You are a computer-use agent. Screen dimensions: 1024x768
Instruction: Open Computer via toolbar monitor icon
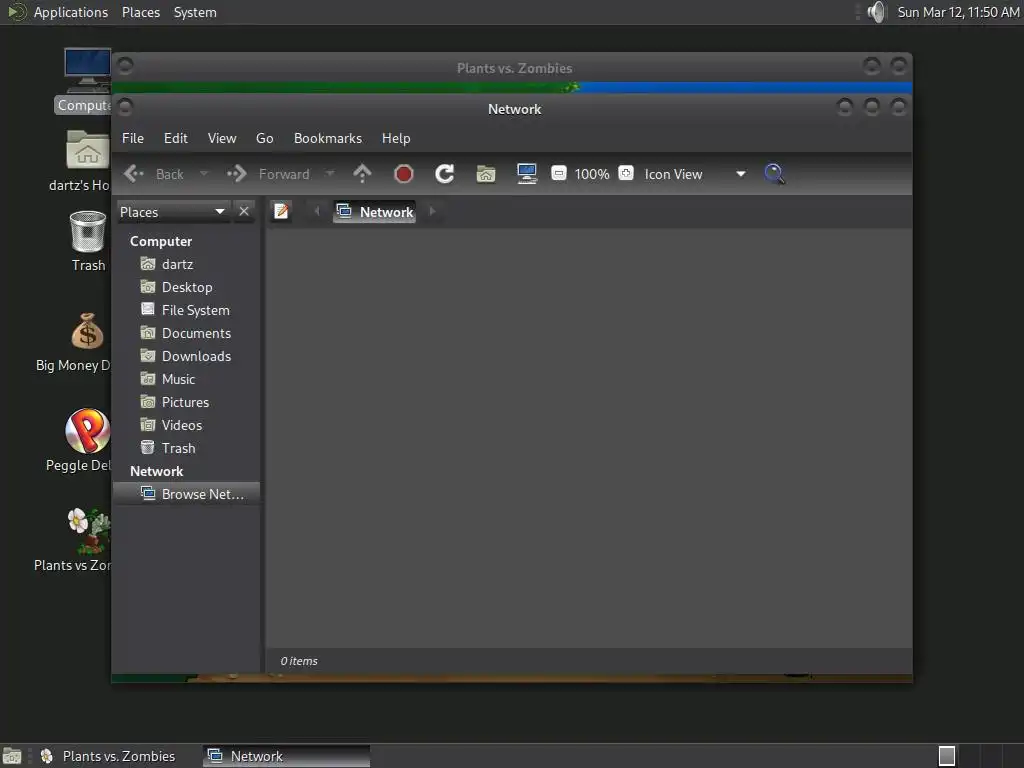point(527,174)
